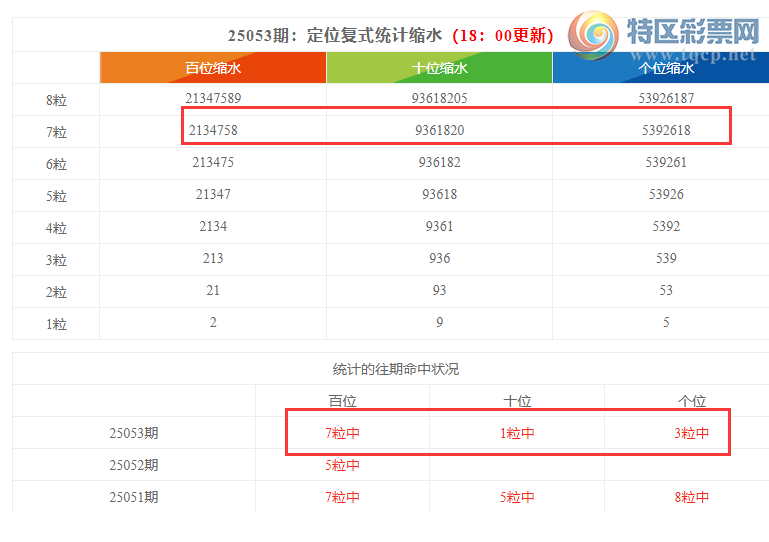
Task: Click the 8粒 row label
Action: [56, 100]
